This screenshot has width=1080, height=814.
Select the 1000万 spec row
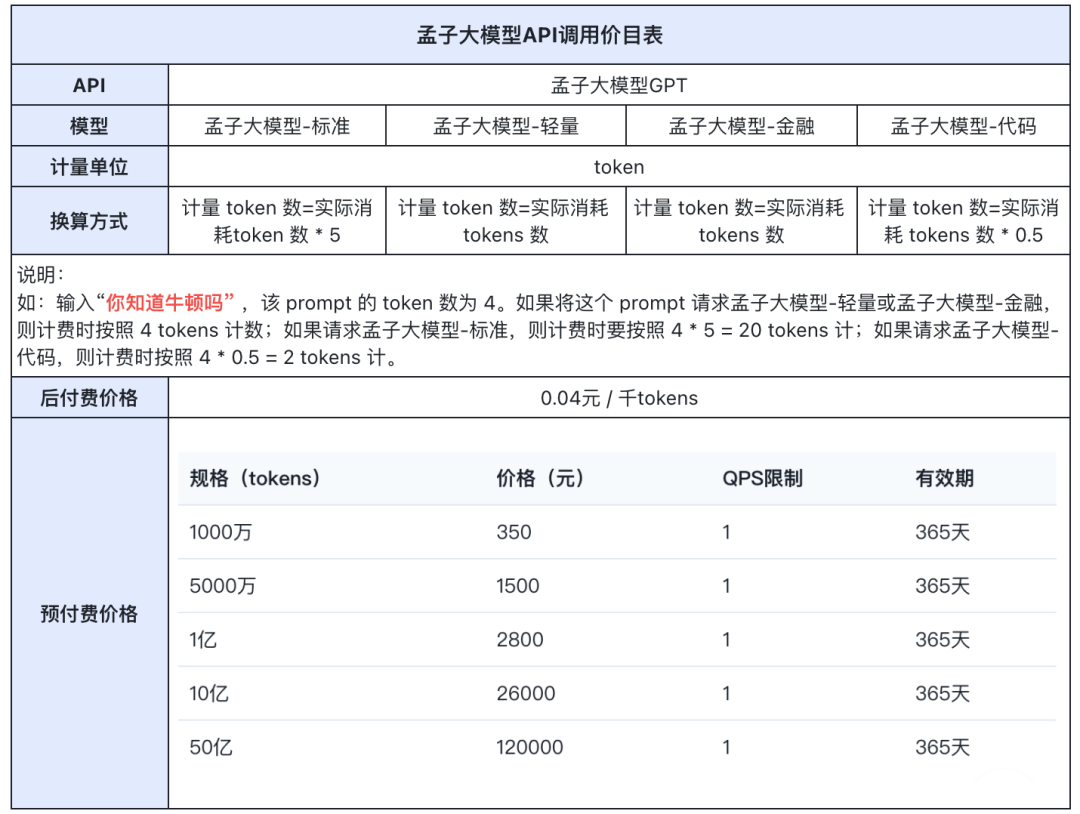pyautogui.click(x=617, y=532)
